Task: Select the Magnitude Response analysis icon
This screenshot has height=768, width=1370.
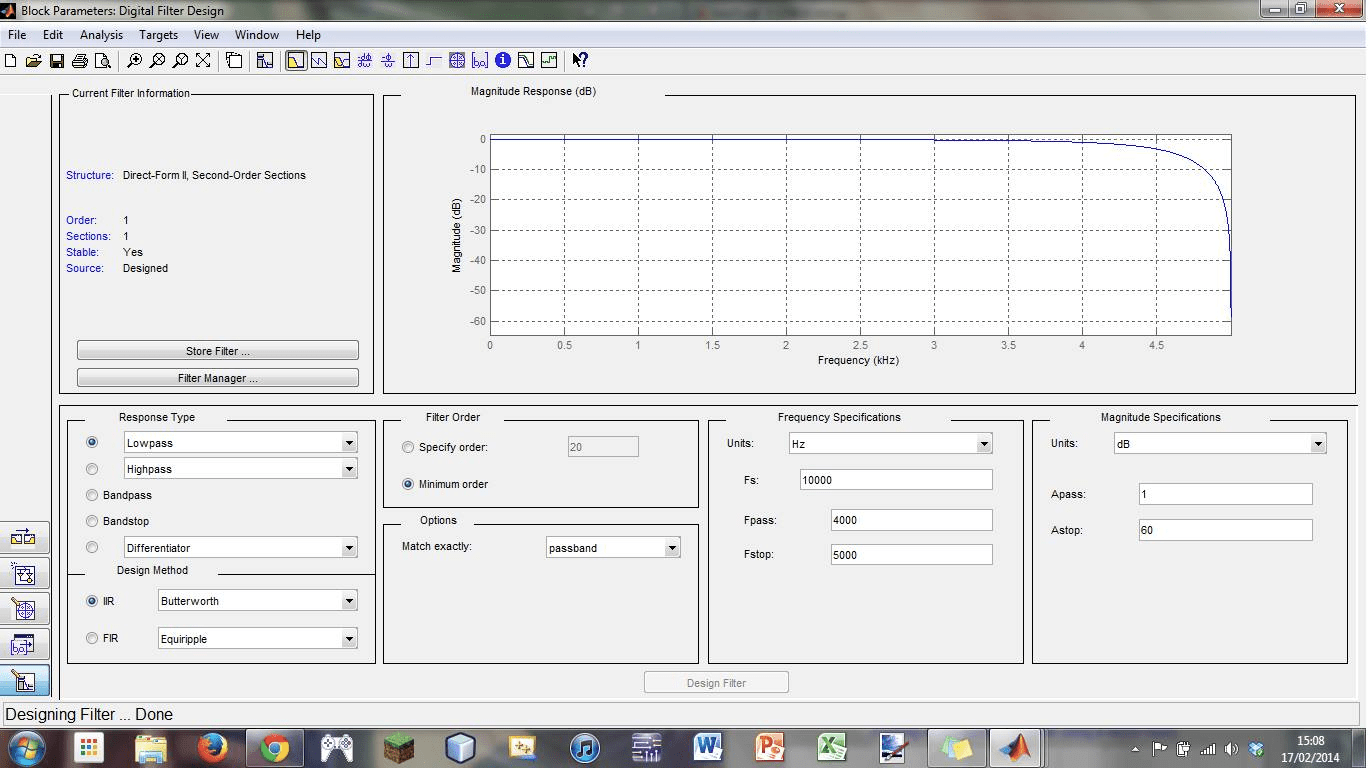Action: click(x=296, y=60)
